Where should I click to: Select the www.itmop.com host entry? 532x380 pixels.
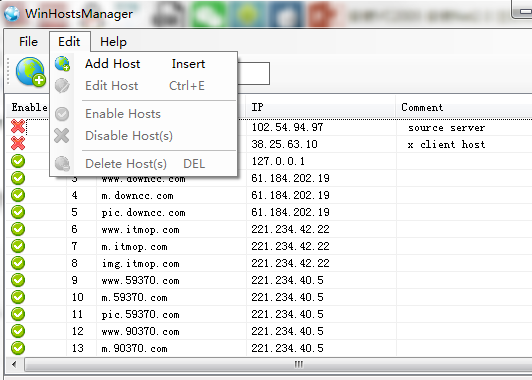(x=140, y=230)
